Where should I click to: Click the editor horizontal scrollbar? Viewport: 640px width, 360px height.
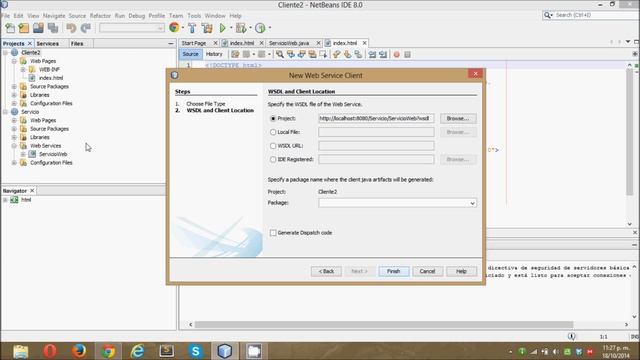tap(384, 325)
